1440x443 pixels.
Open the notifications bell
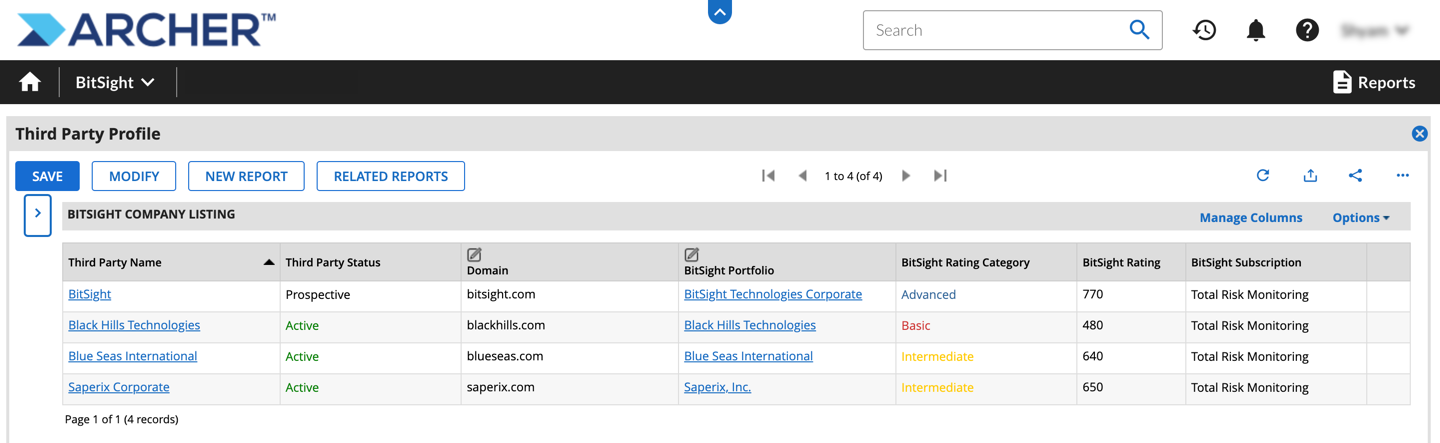pyautogui.click(x=1256, y=30)
